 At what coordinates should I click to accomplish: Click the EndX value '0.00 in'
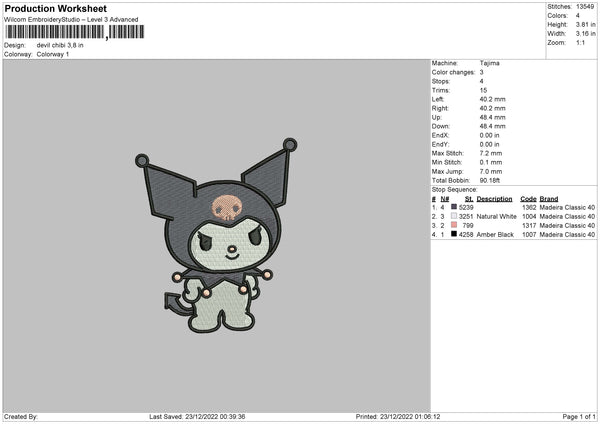point(489,135)
